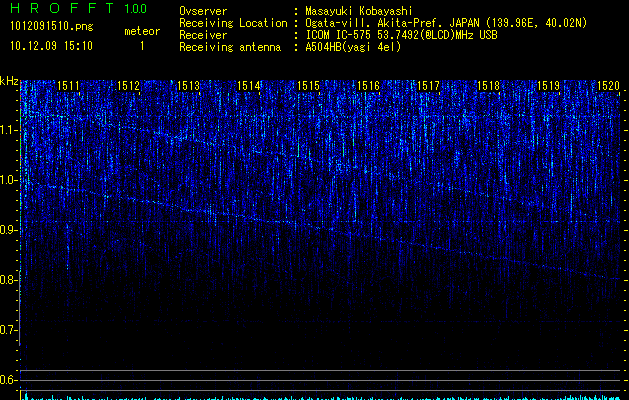Click the 0.9 kHz frequency label
This screenshot has height=400, width=629.
tap(8, 230)
